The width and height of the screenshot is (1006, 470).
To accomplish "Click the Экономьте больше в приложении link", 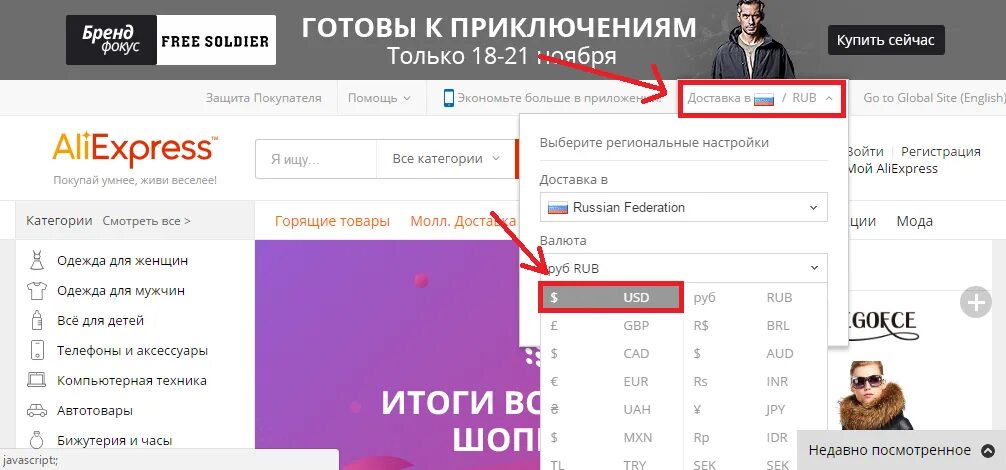I will point(559,98).
